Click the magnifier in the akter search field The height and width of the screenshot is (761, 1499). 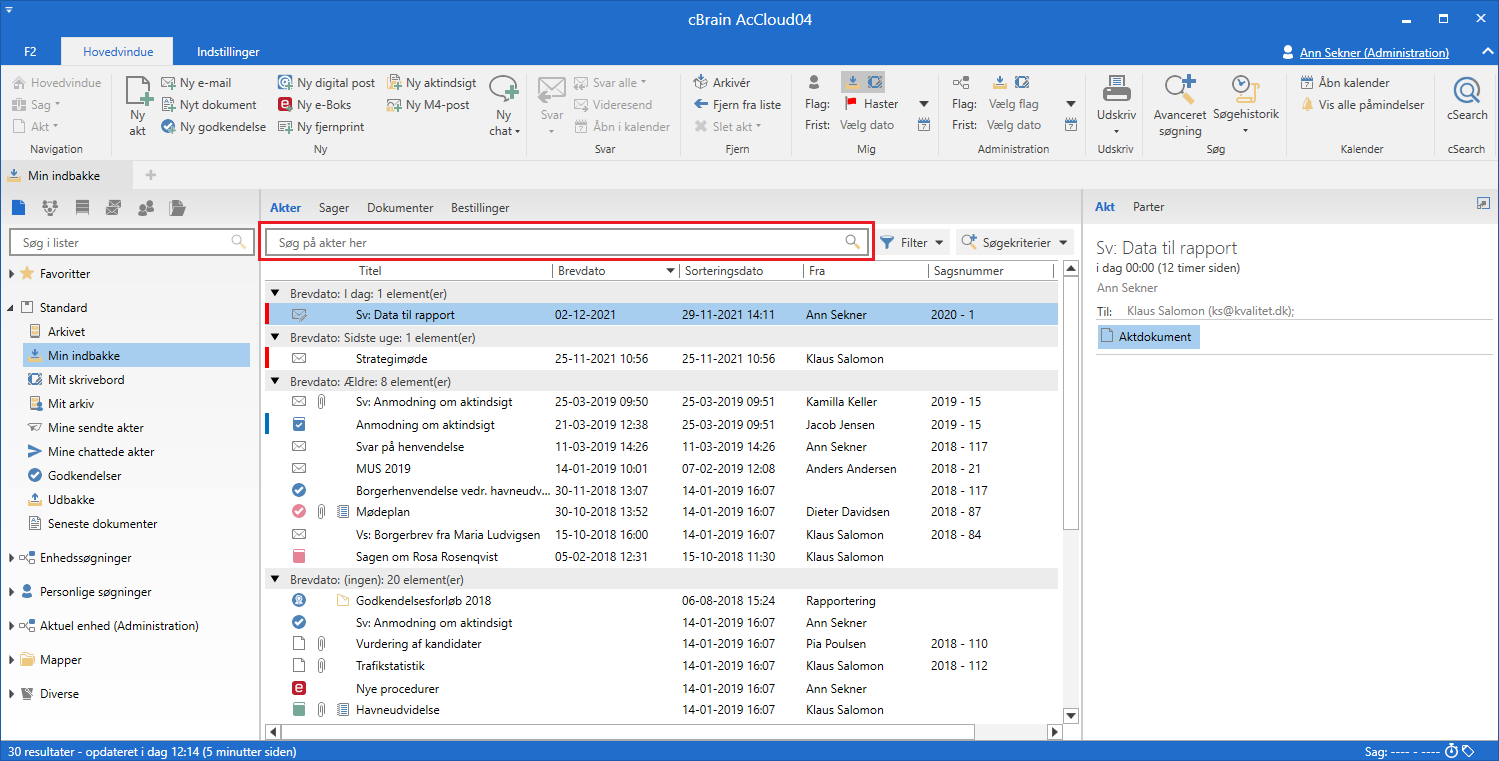point(852,242)
